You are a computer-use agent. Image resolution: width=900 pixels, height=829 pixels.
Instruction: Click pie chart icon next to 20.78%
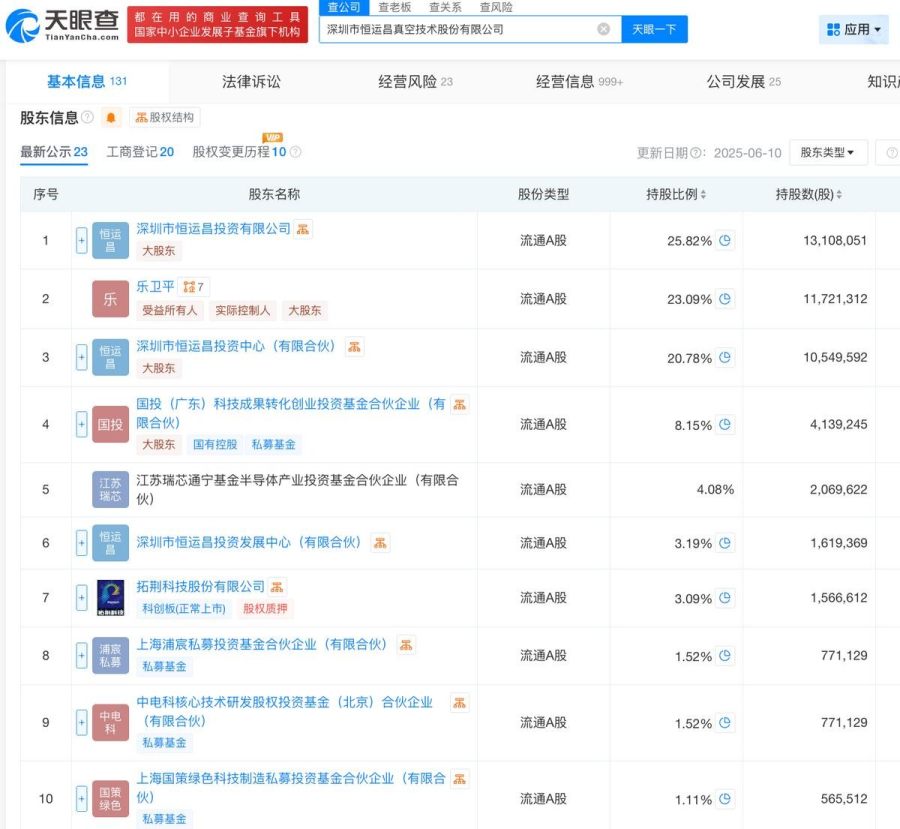(725, 358)
